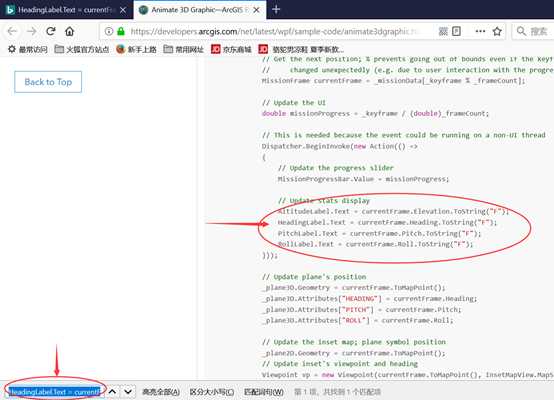Screen dimensions: 554x400
Task: Click the search magnifier icon
Action: pyautogui.click(x=521, y=31)
